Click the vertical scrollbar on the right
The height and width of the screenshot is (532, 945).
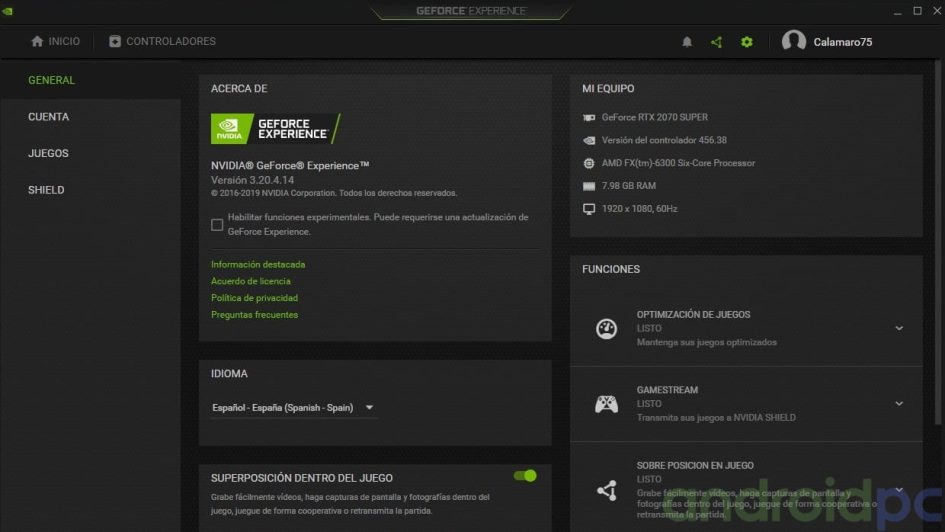click(x=938, y=241)
